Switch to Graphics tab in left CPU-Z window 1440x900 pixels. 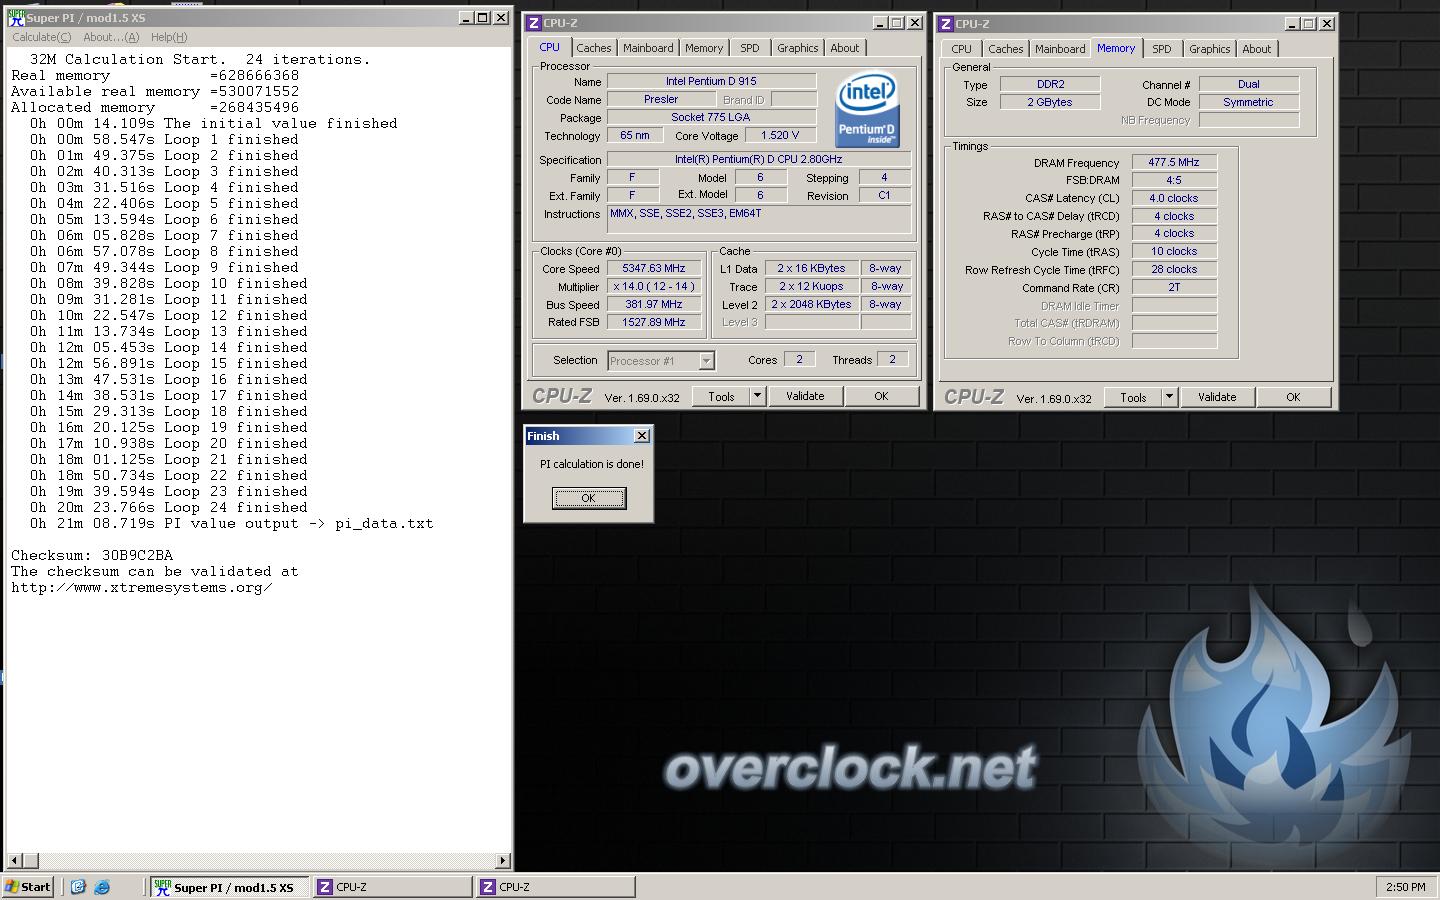798,48
